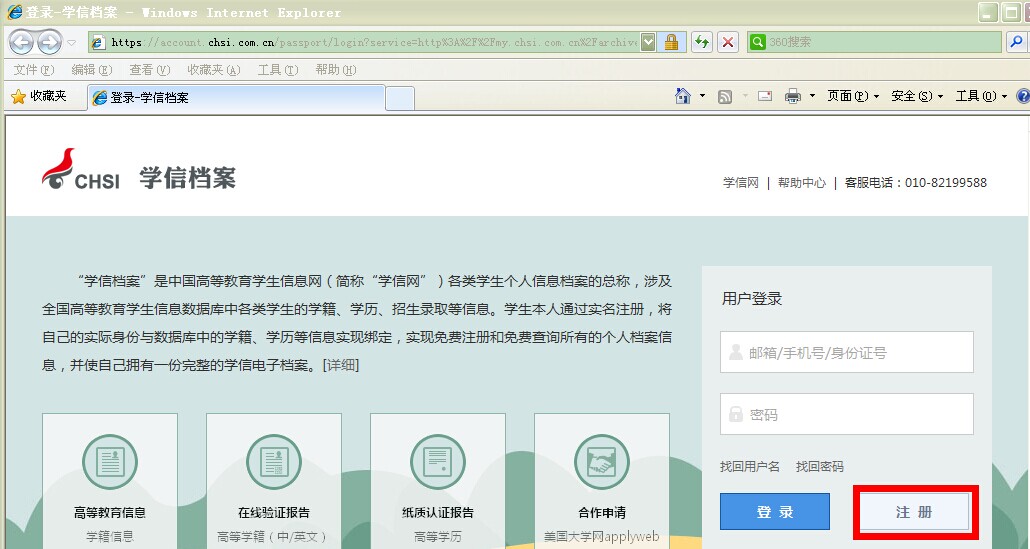
Task: Open the recent pages dropdown arrow
Action: pos(72,43)
